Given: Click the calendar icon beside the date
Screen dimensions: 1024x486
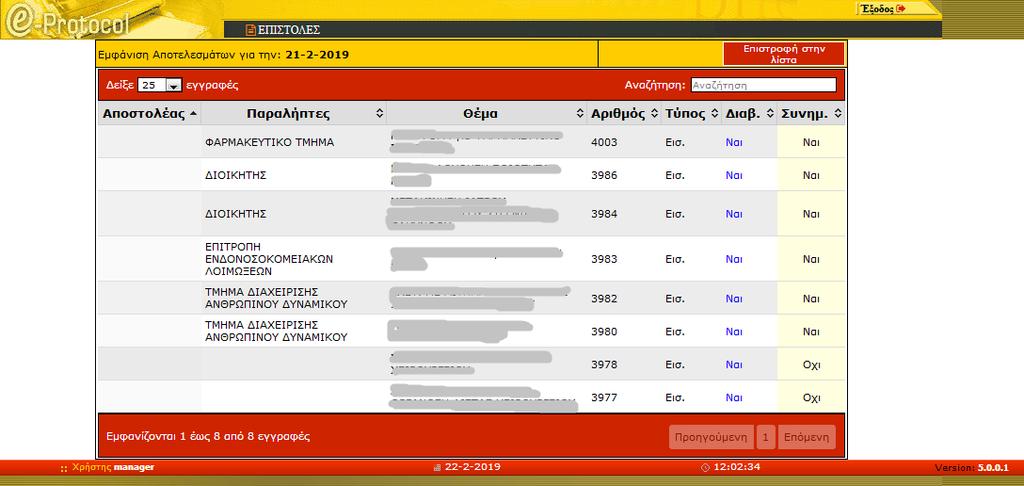Looking at the screenshot, I should click(438, 468).
